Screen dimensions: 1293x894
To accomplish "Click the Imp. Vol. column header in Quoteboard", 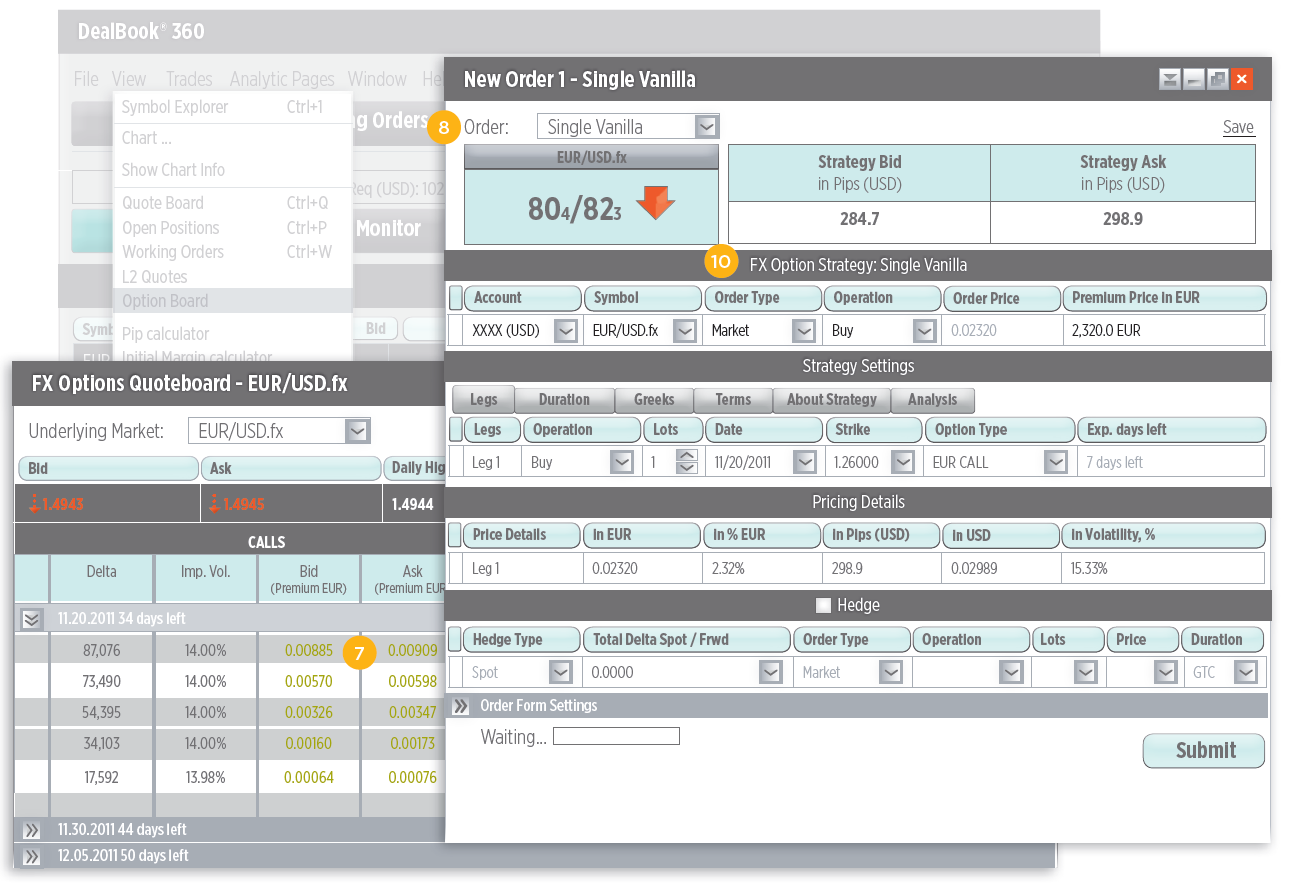I will click(x=206, y=579).
